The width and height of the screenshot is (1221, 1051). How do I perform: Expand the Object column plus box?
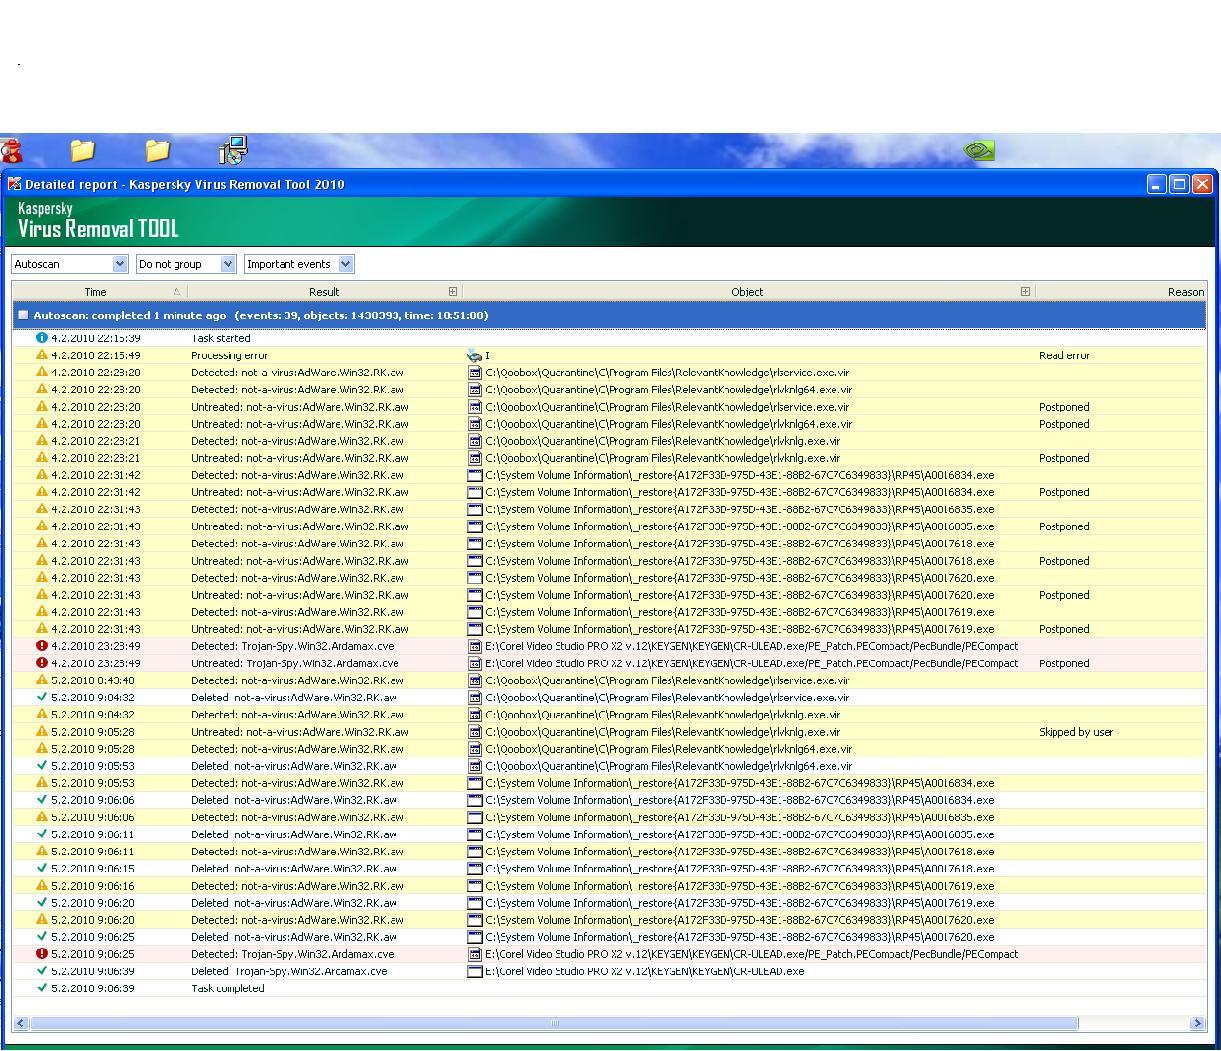[x=1025, y=292]
